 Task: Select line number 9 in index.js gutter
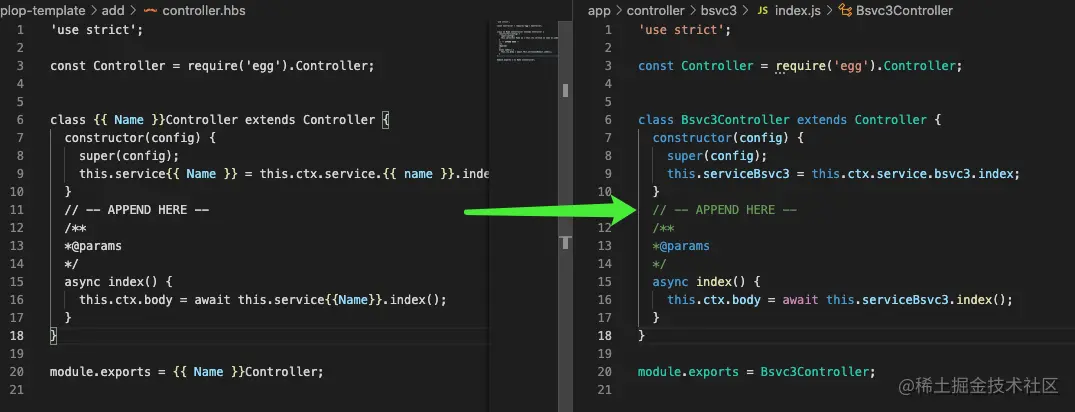pyautogui.click(x=608, y=173)
